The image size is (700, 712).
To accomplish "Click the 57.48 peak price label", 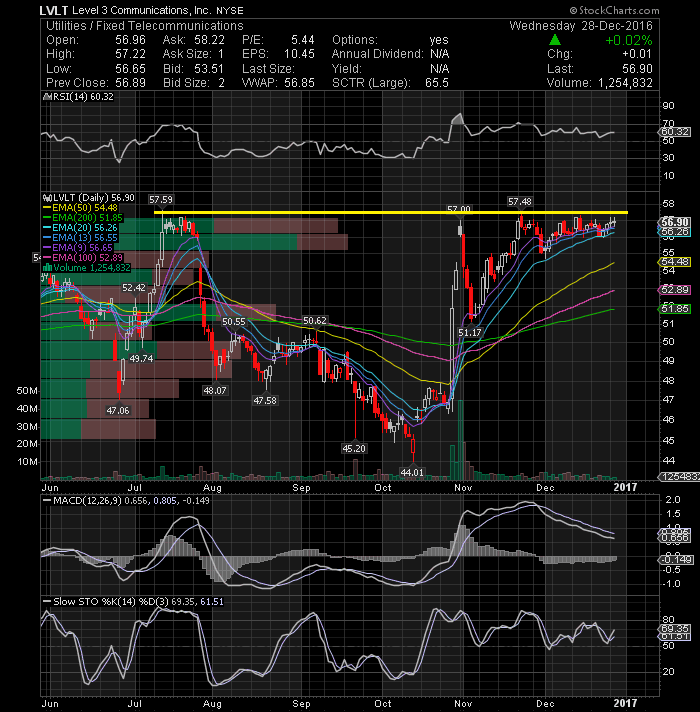I will 520,202.
